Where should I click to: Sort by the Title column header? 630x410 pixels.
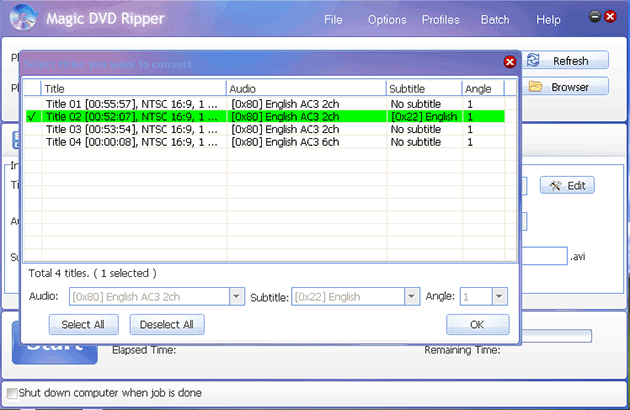(x=133, y=88)
